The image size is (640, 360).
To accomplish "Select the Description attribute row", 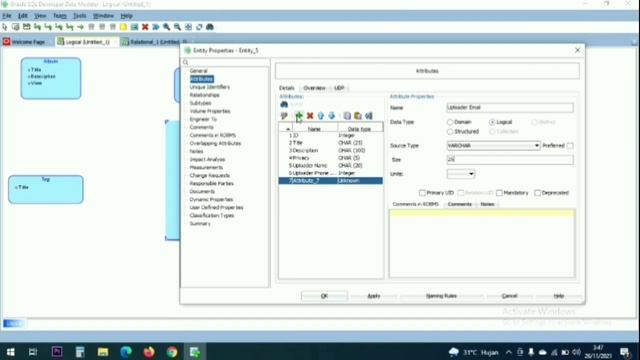I will click(331, 151).
